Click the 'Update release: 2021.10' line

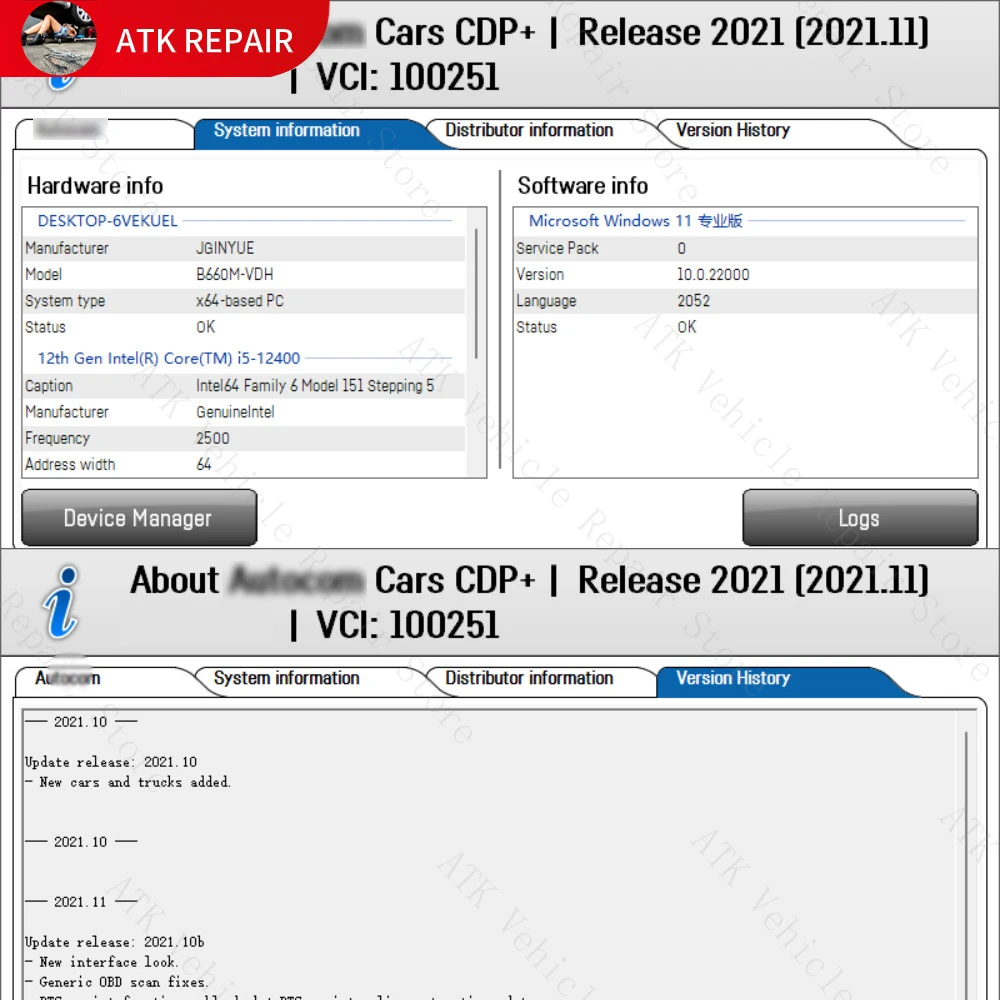[111, 762]
